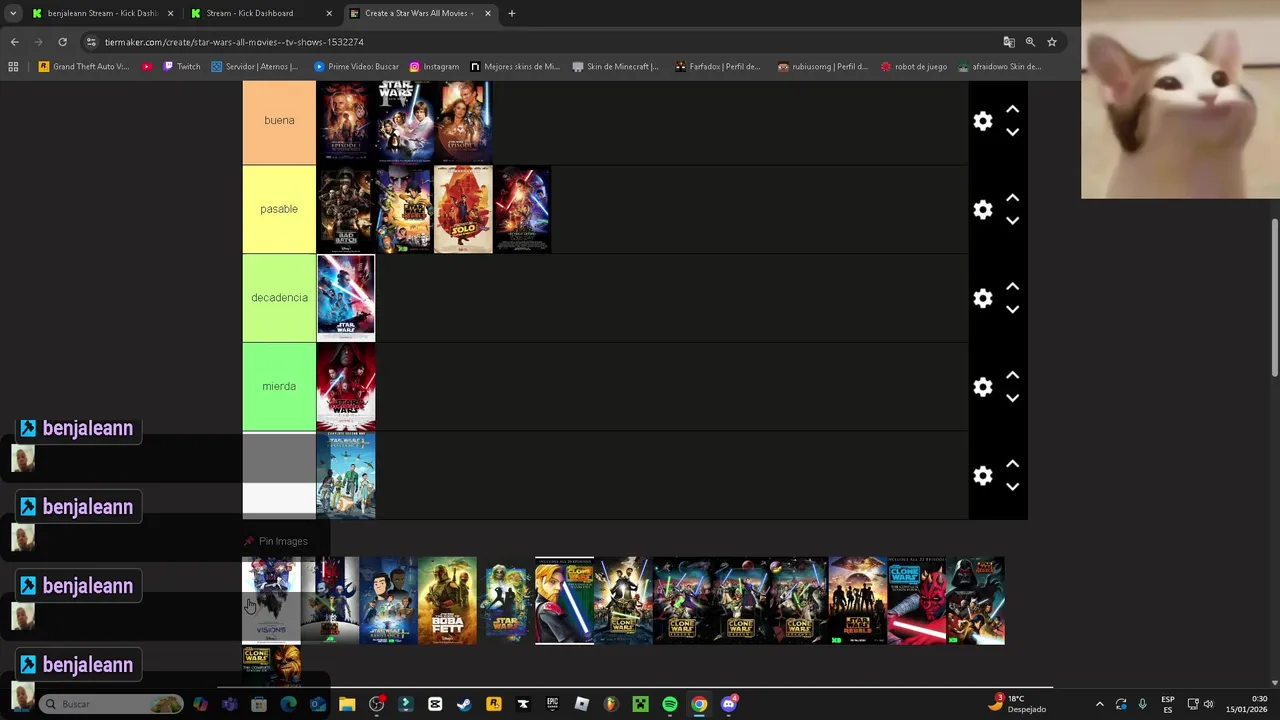Viewport: 1280px width, 720px height.
Task: Reload the TierMaker page
Action: point(62,42)
